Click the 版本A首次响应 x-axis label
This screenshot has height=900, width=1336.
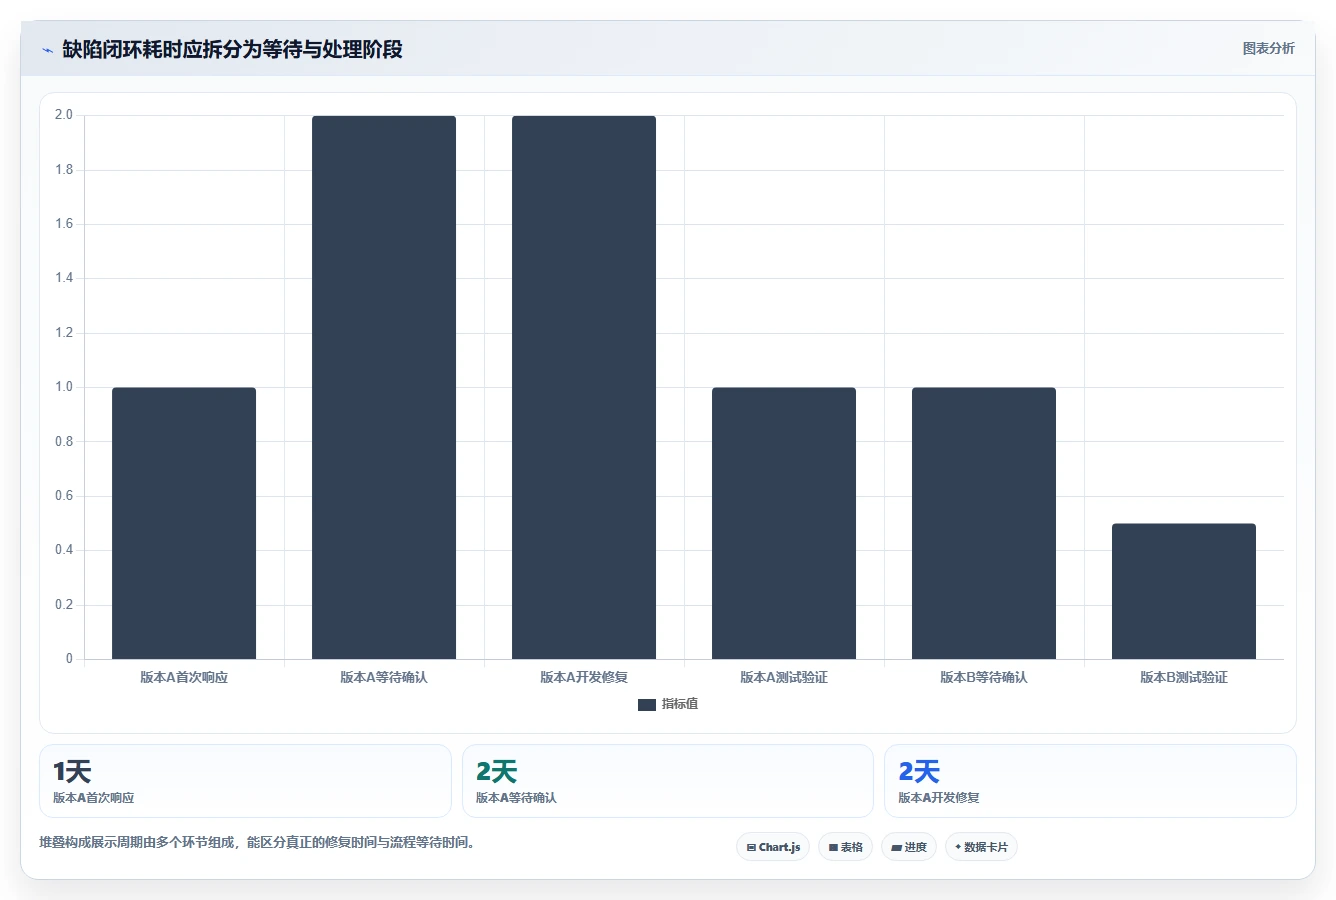point(184,677)
